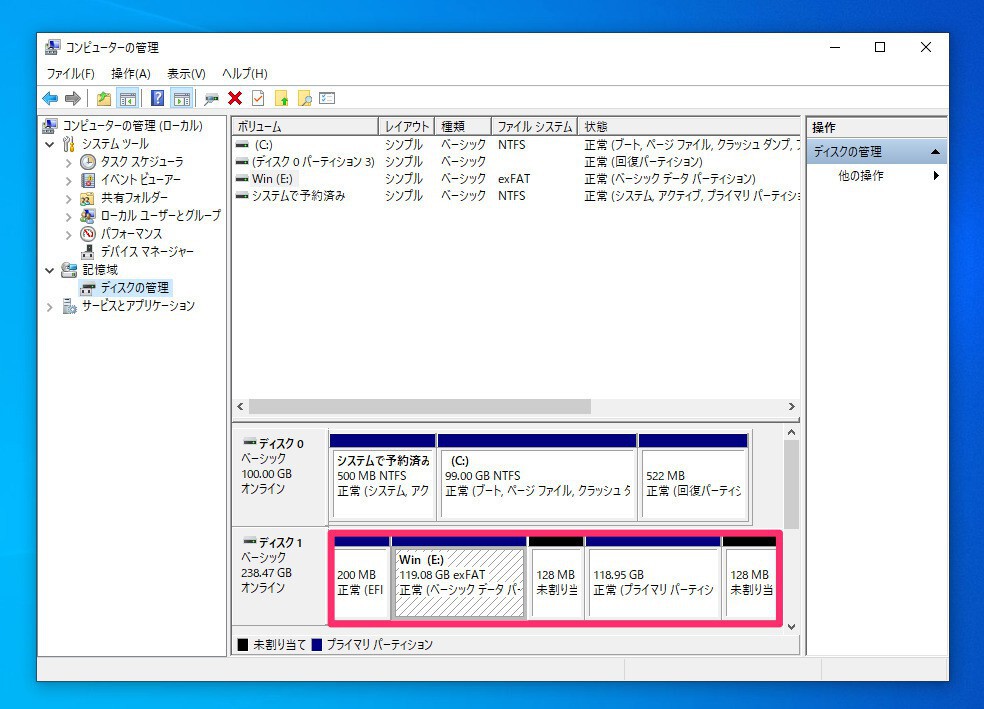
Task: Expand the タスク スケジューラ tree node
Action: [x=69, y=162]
